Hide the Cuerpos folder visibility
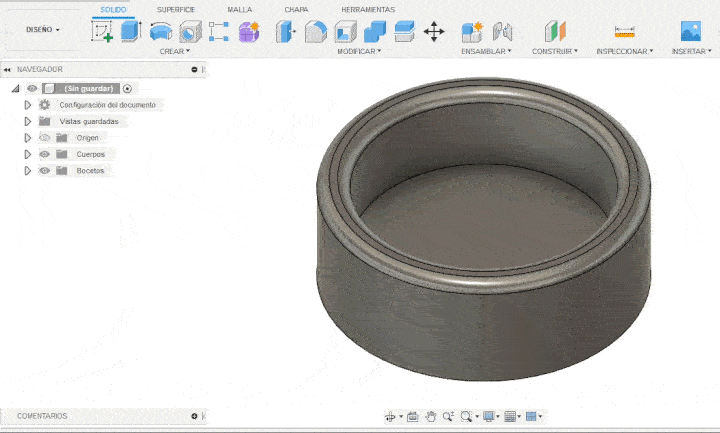The height and width of the screenshot is (433, 720). pos(44,154)
